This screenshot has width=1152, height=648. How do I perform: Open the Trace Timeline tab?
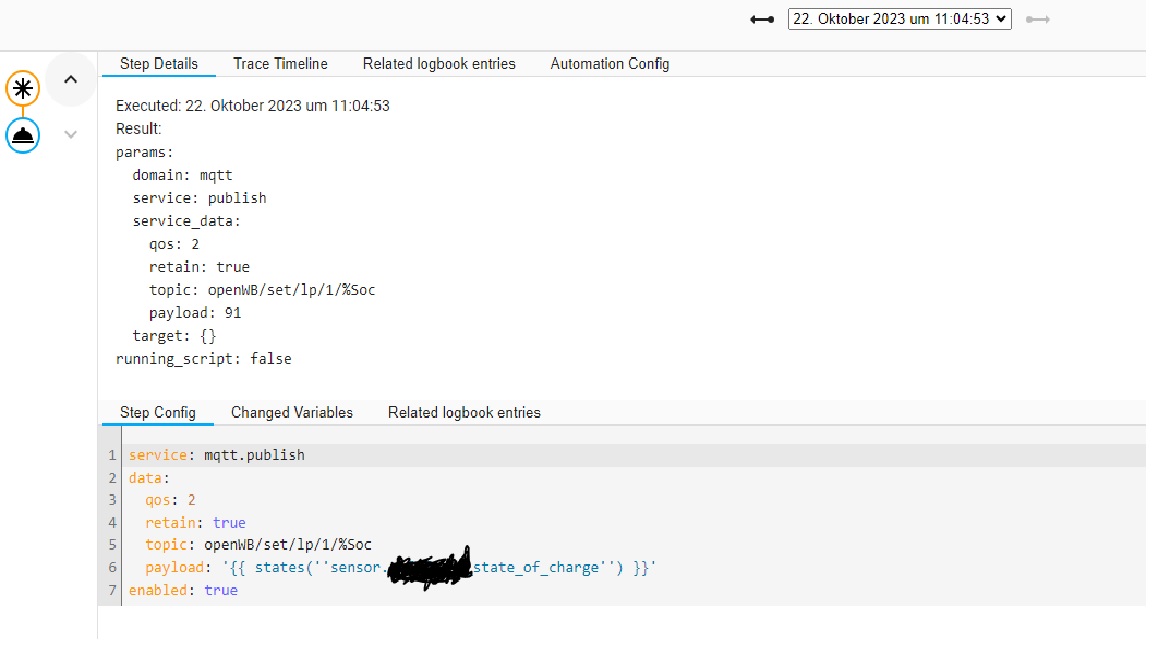click(280, 64)
